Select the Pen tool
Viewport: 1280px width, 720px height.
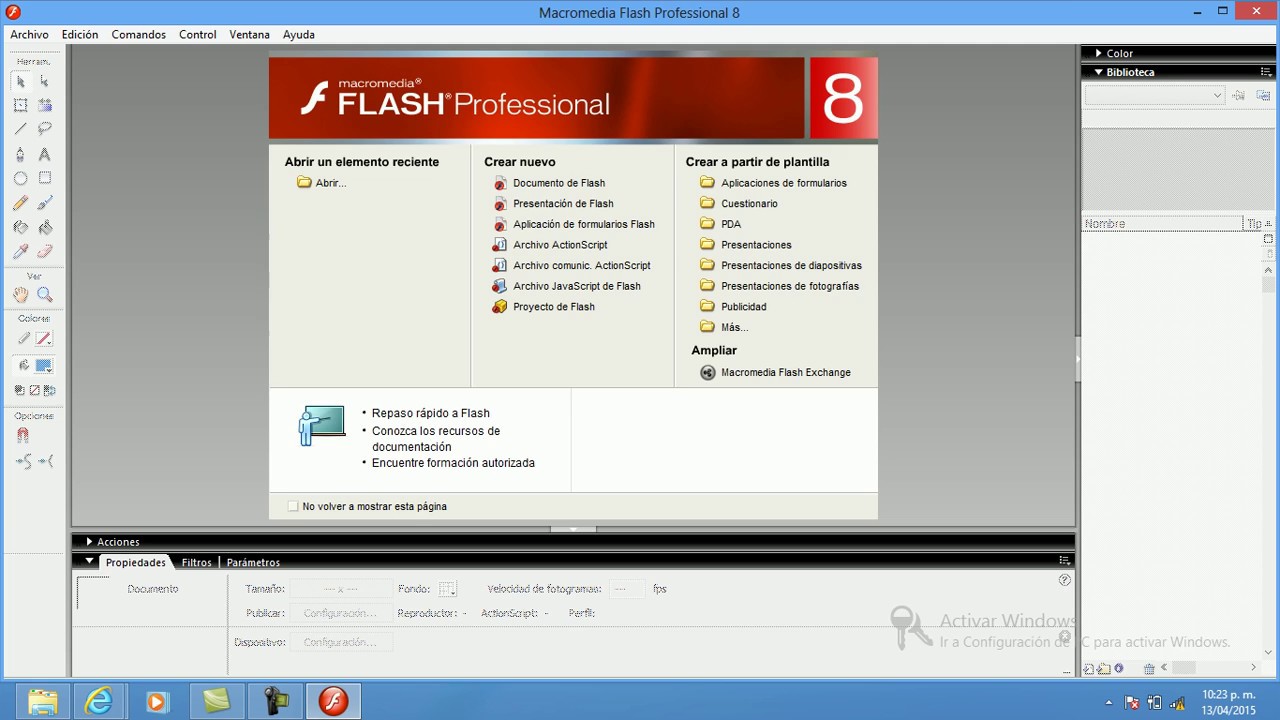(x=20, y=154)
